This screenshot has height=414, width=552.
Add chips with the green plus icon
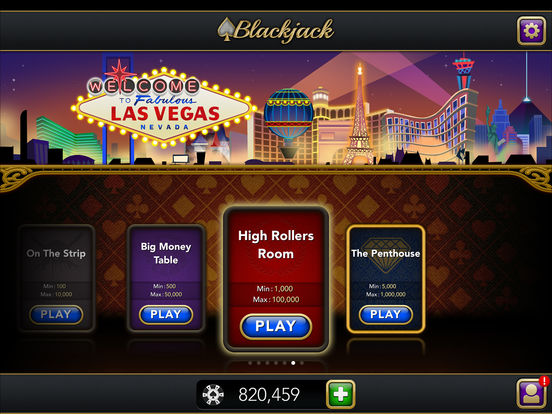[x=340, y=394]
